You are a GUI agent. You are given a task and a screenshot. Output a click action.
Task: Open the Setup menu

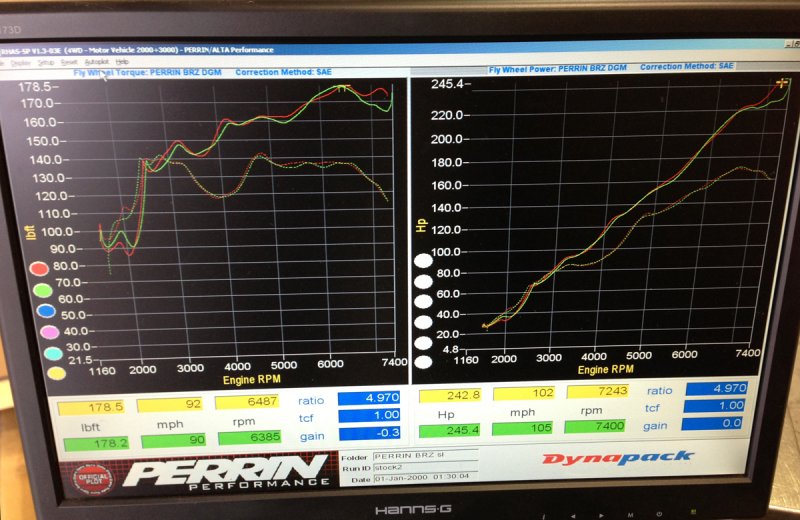pyautogui.click(x=46, y=62)
